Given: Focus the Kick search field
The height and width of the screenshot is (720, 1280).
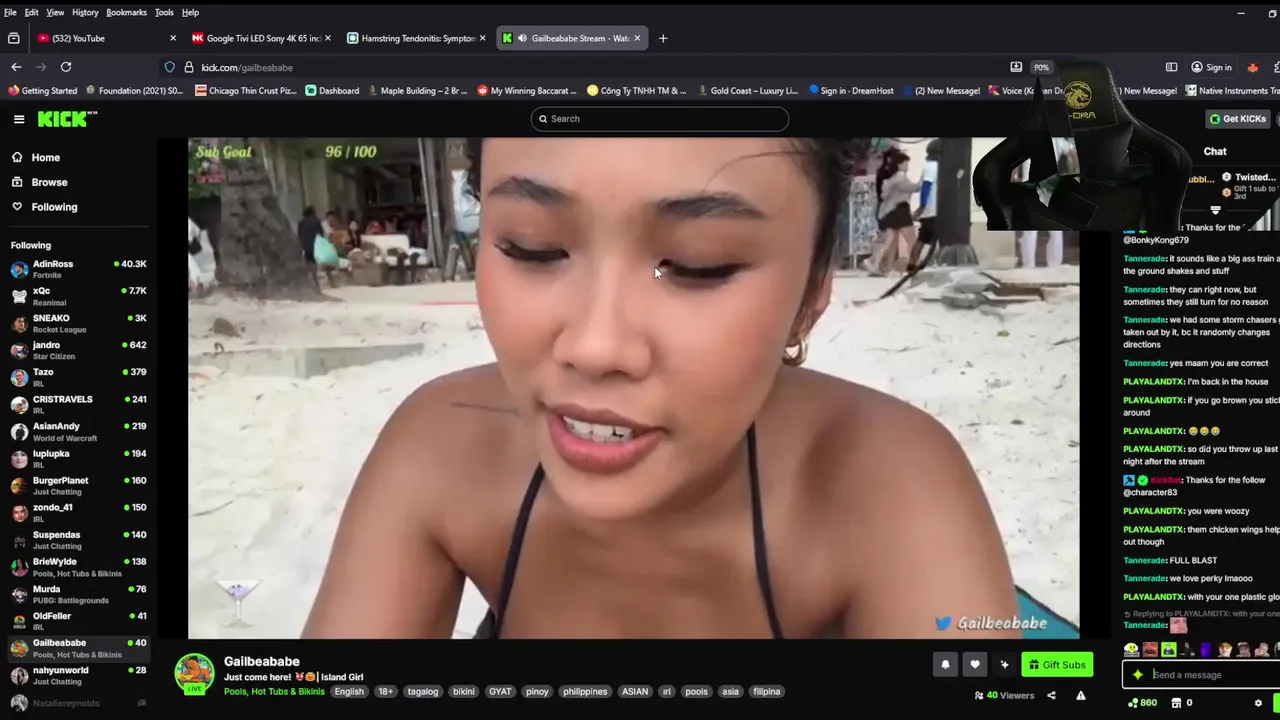Looking at the screenshot, I should coord(660,119).
